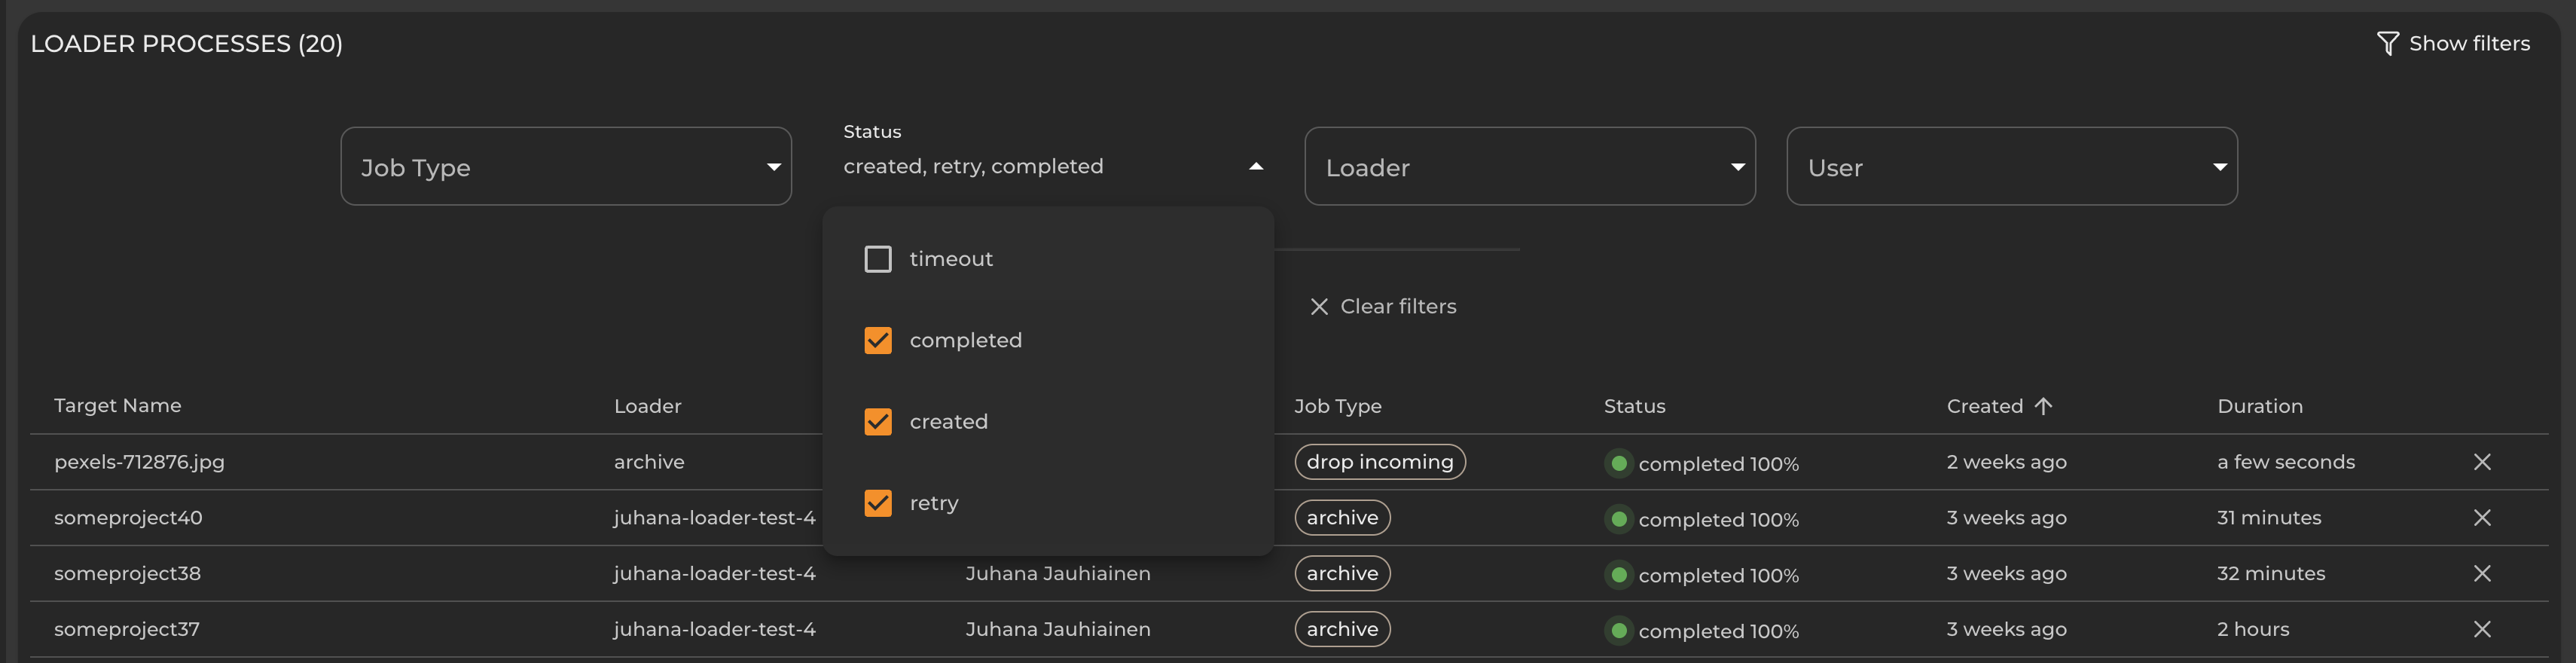Untick the retry status checkbox

coord(877,503)
